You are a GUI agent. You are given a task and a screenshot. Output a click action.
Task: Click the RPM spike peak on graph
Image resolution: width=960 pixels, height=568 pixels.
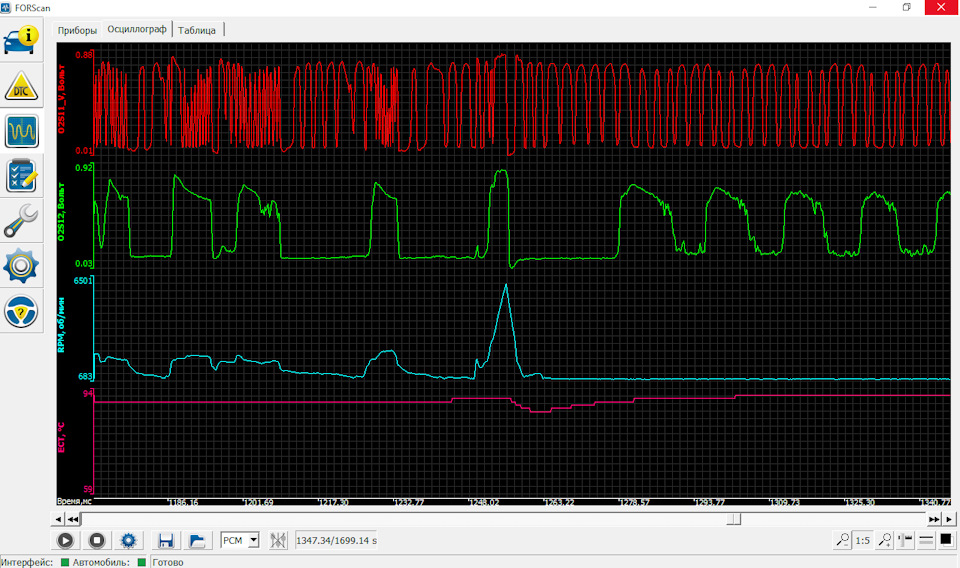(506, 285)
